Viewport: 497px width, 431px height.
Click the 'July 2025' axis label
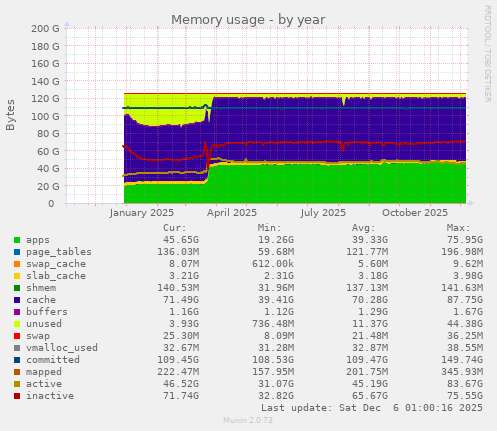(323, 213)
